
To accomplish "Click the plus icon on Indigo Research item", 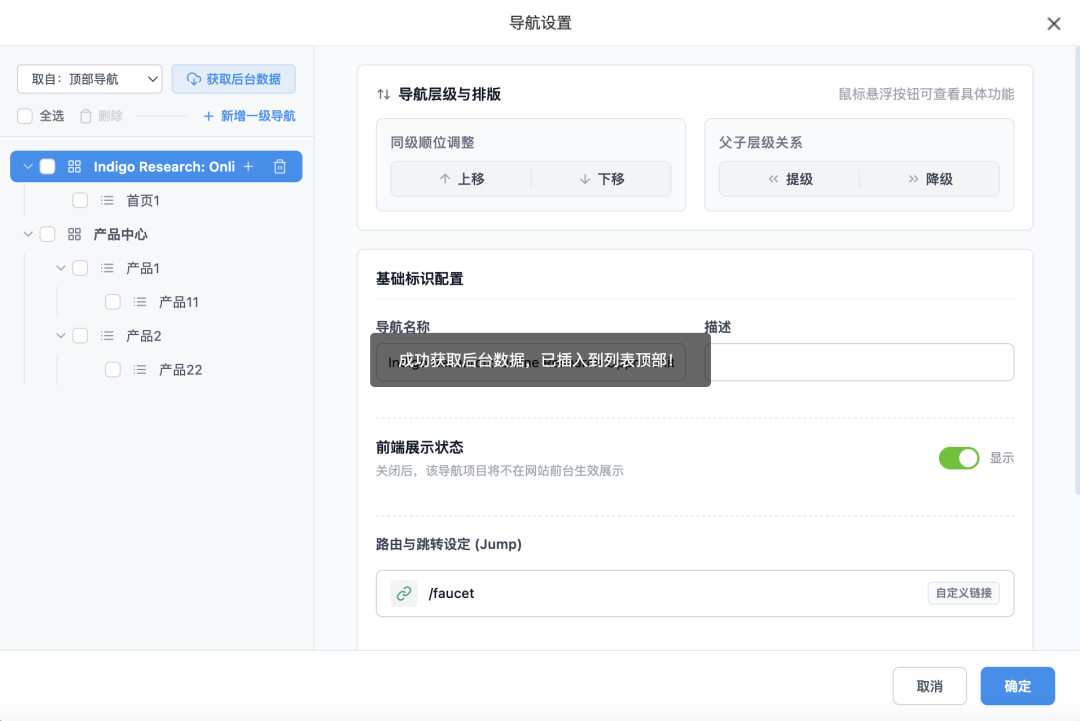I will coord(249,167).
